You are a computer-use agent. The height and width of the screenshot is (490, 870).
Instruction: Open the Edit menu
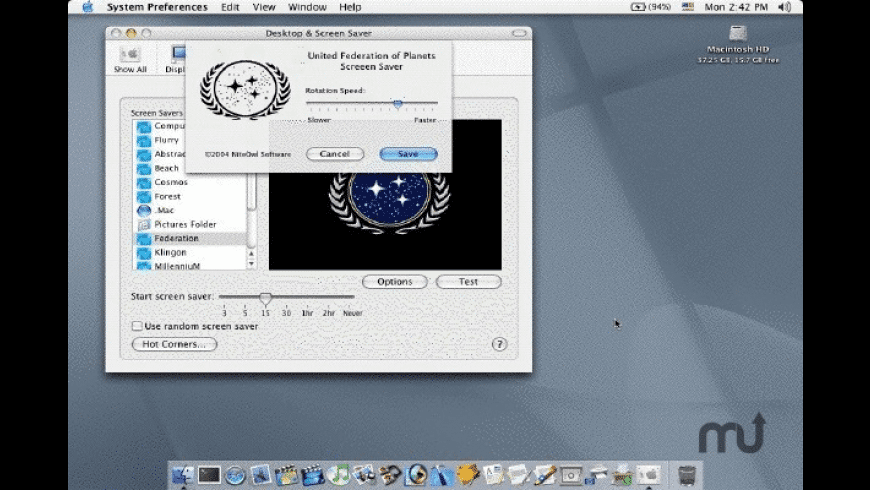(x=230, y=7)
